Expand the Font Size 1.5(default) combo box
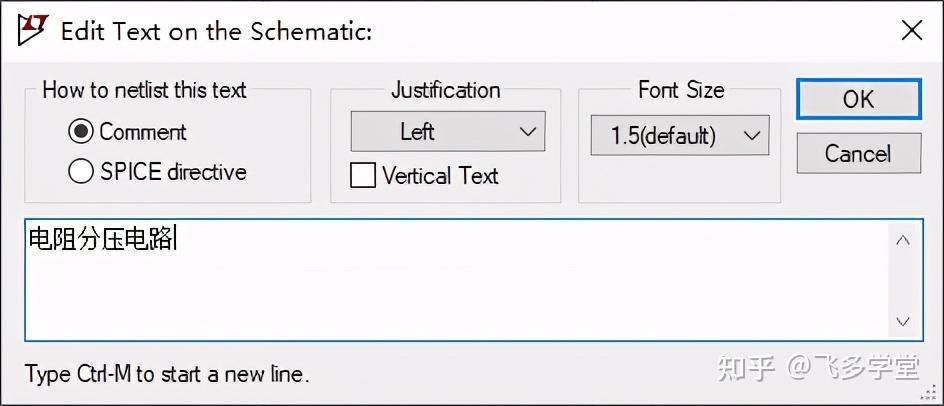 click(680, 135)
